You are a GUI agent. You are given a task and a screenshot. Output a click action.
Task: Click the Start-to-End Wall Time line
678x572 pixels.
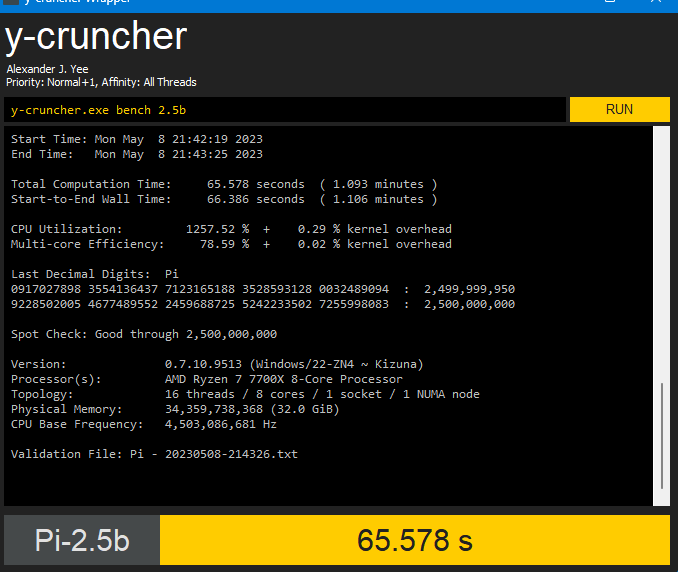coord(224,199)
